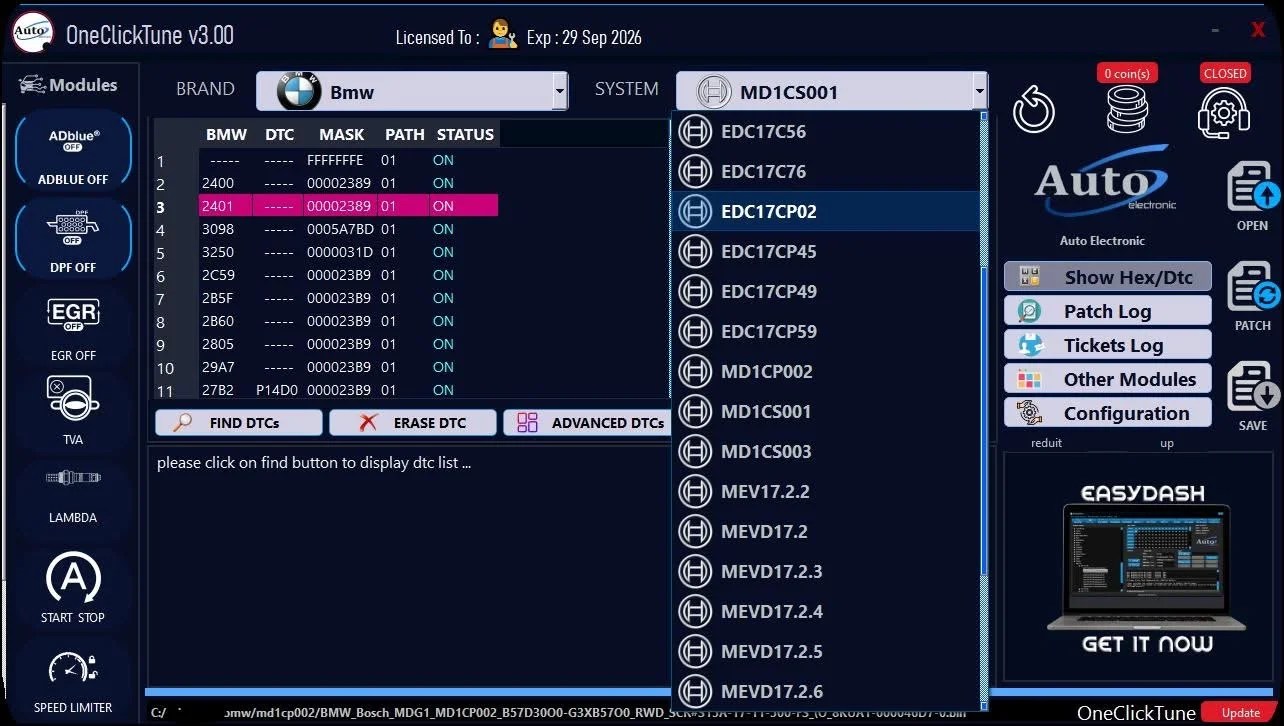Click the 'reduit' label
This screenshot has width=1284, height=726.
click(x=1047, y=443)
